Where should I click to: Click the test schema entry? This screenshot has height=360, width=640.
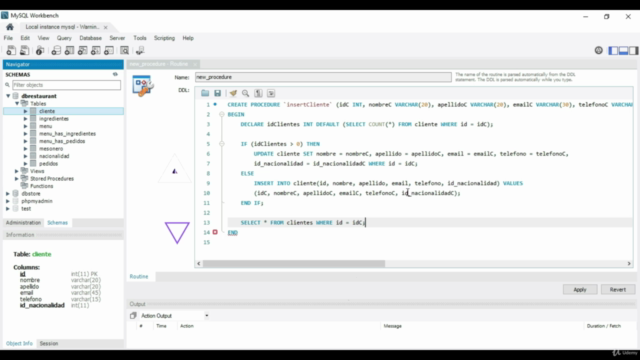[x=26, y=209]
